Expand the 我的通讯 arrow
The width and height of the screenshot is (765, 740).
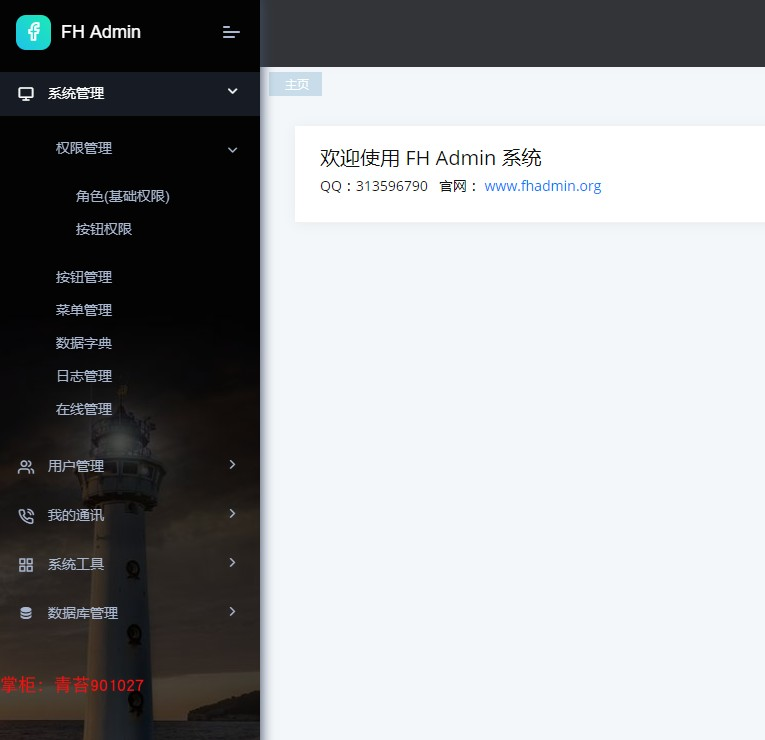pos(232,513)
